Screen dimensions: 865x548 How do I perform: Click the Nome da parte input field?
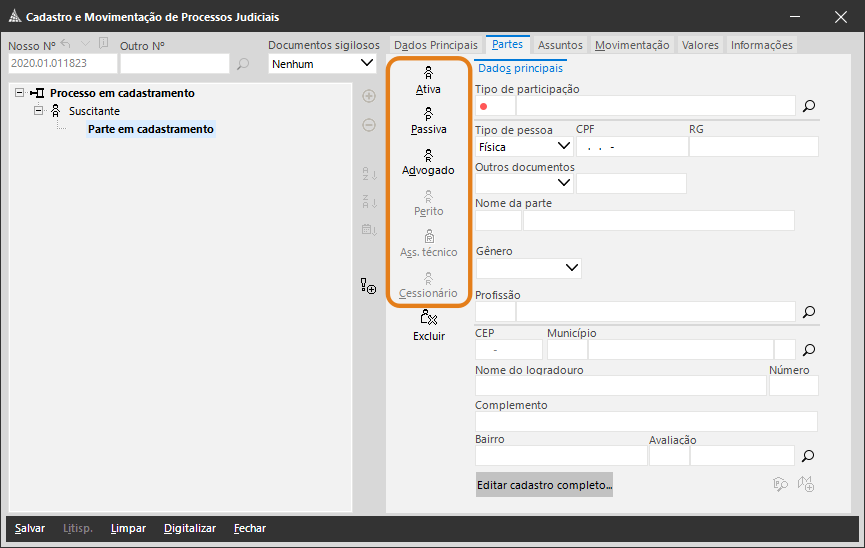(x=659, y=220)
